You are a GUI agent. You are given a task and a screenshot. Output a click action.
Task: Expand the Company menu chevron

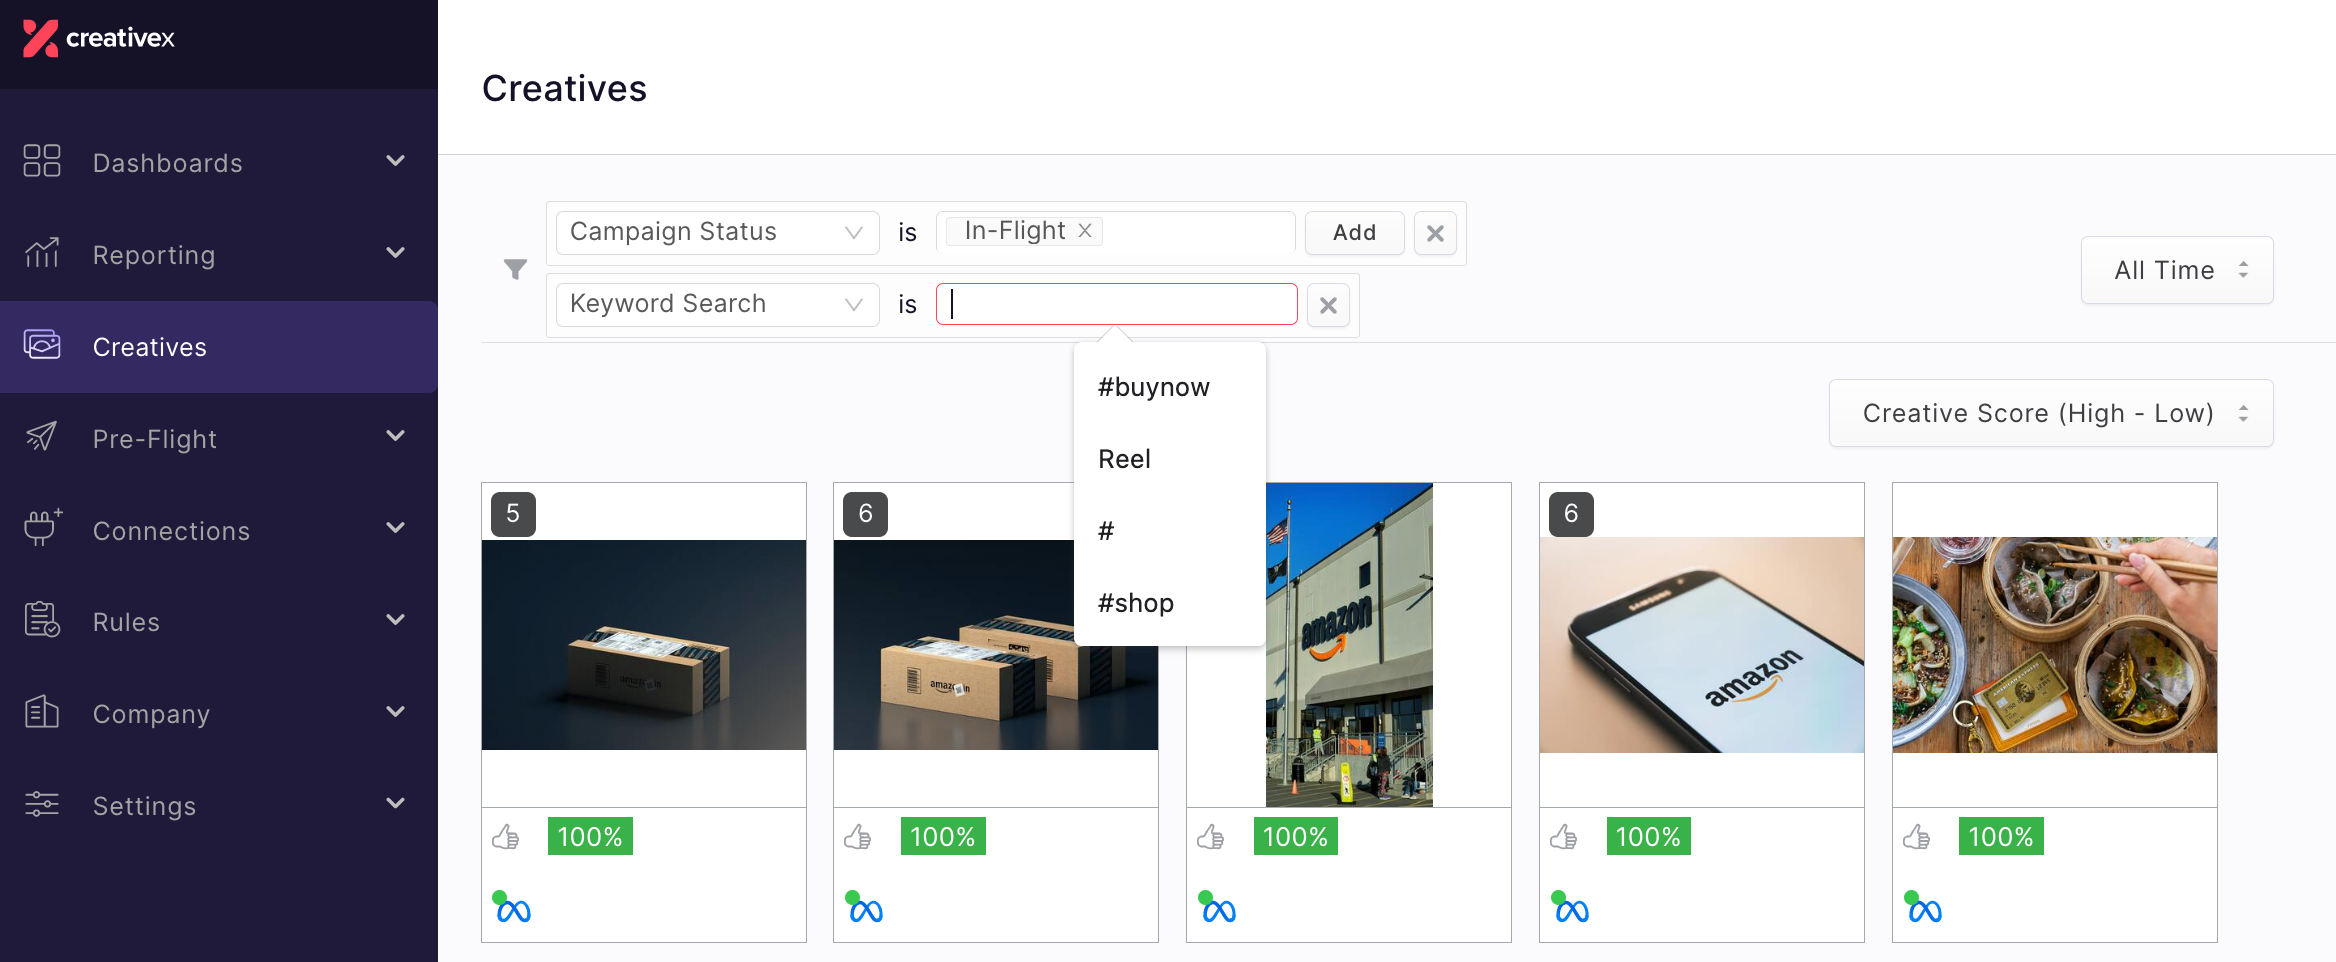(396, 712)
